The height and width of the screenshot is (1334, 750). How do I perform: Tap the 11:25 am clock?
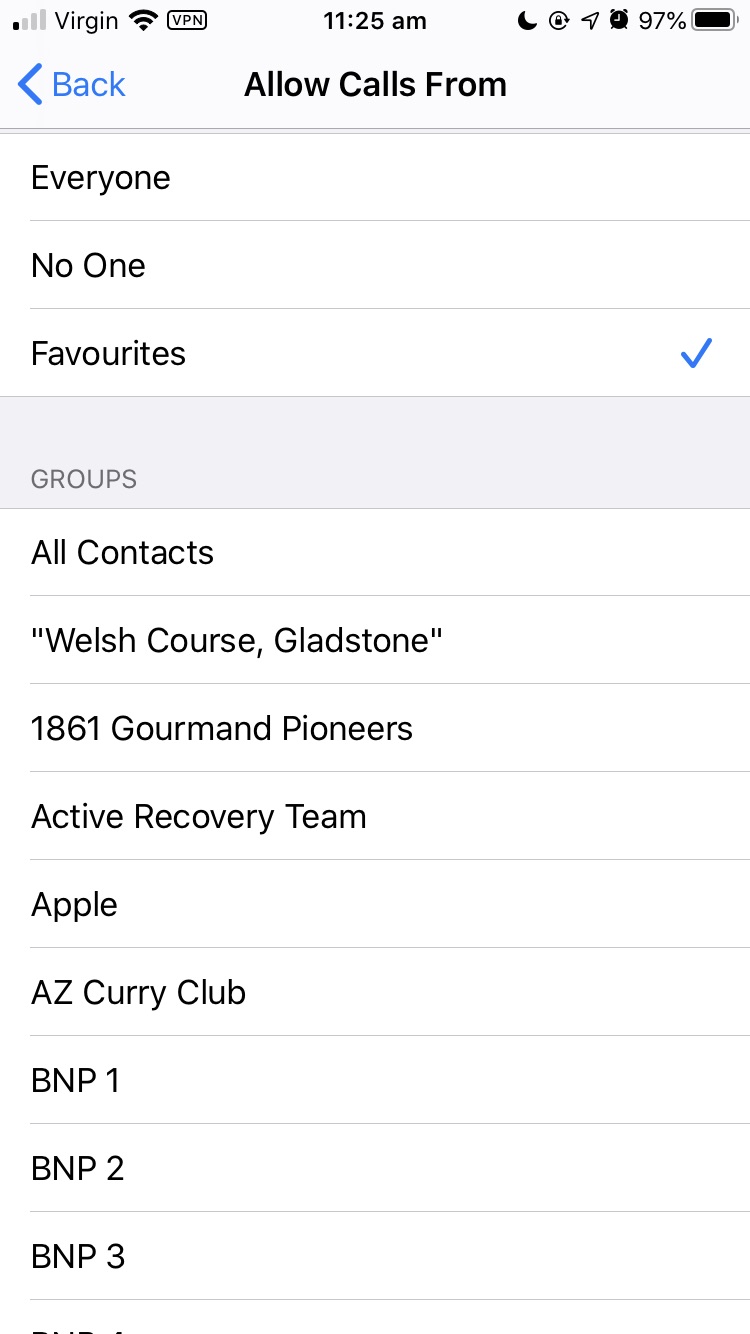click(x=375, y=20)
